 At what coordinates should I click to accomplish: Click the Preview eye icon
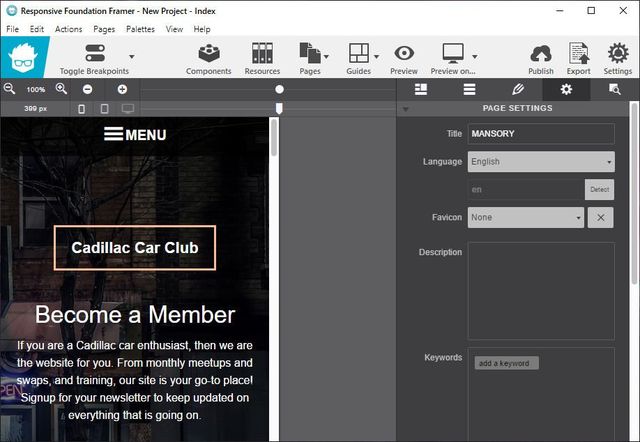pos(404,58)
